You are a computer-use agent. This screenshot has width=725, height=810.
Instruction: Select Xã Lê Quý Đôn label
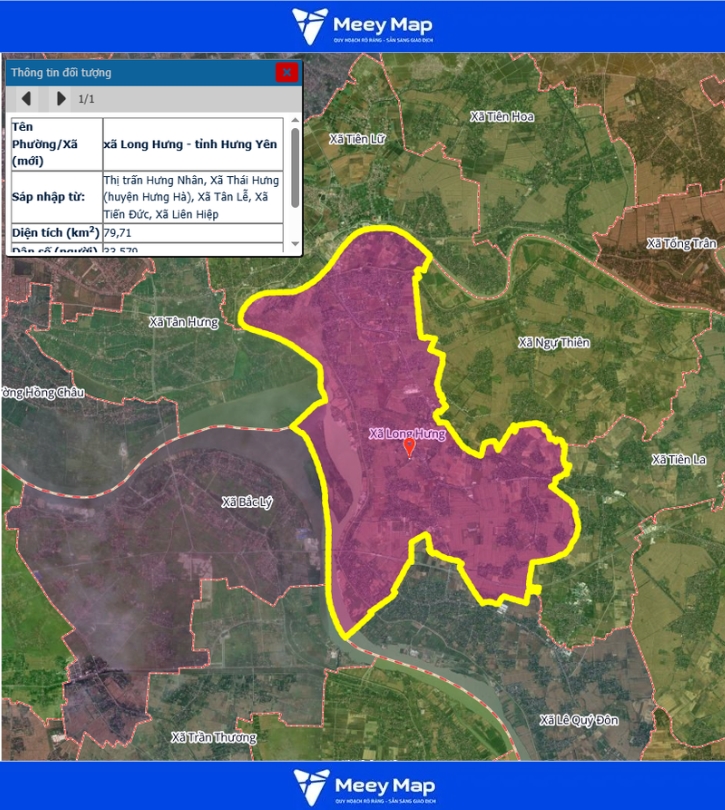[579, 720]
